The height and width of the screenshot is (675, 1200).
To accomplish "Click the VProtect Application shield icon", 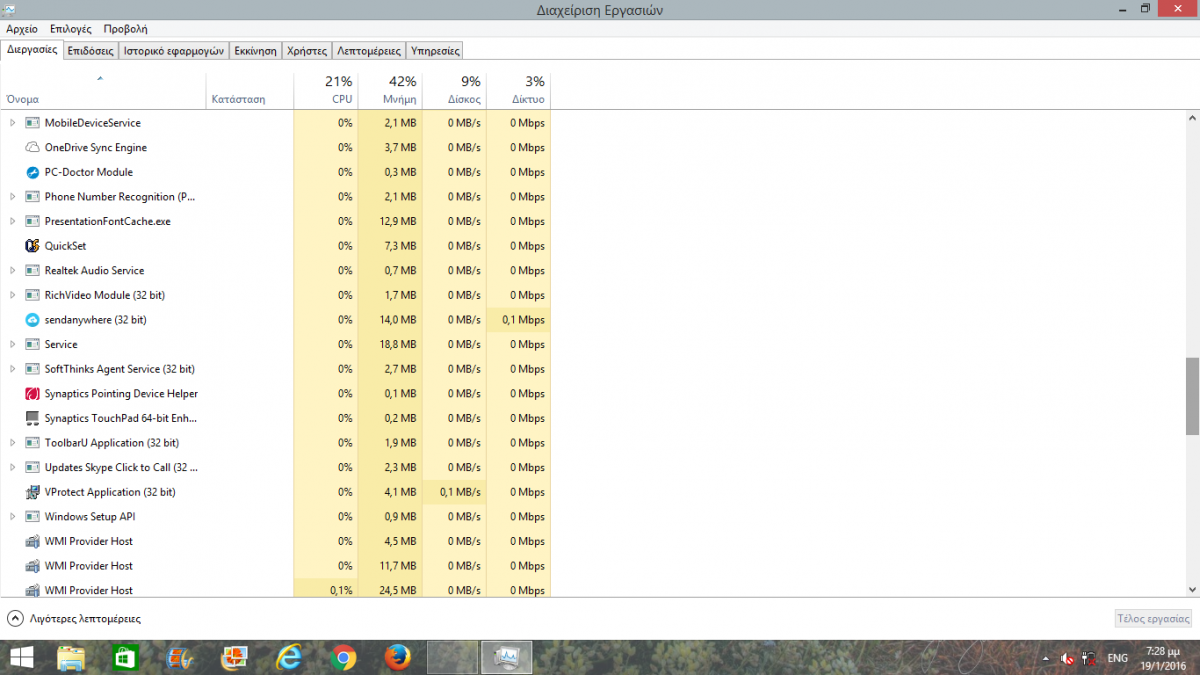I will (x=32, y=492).
